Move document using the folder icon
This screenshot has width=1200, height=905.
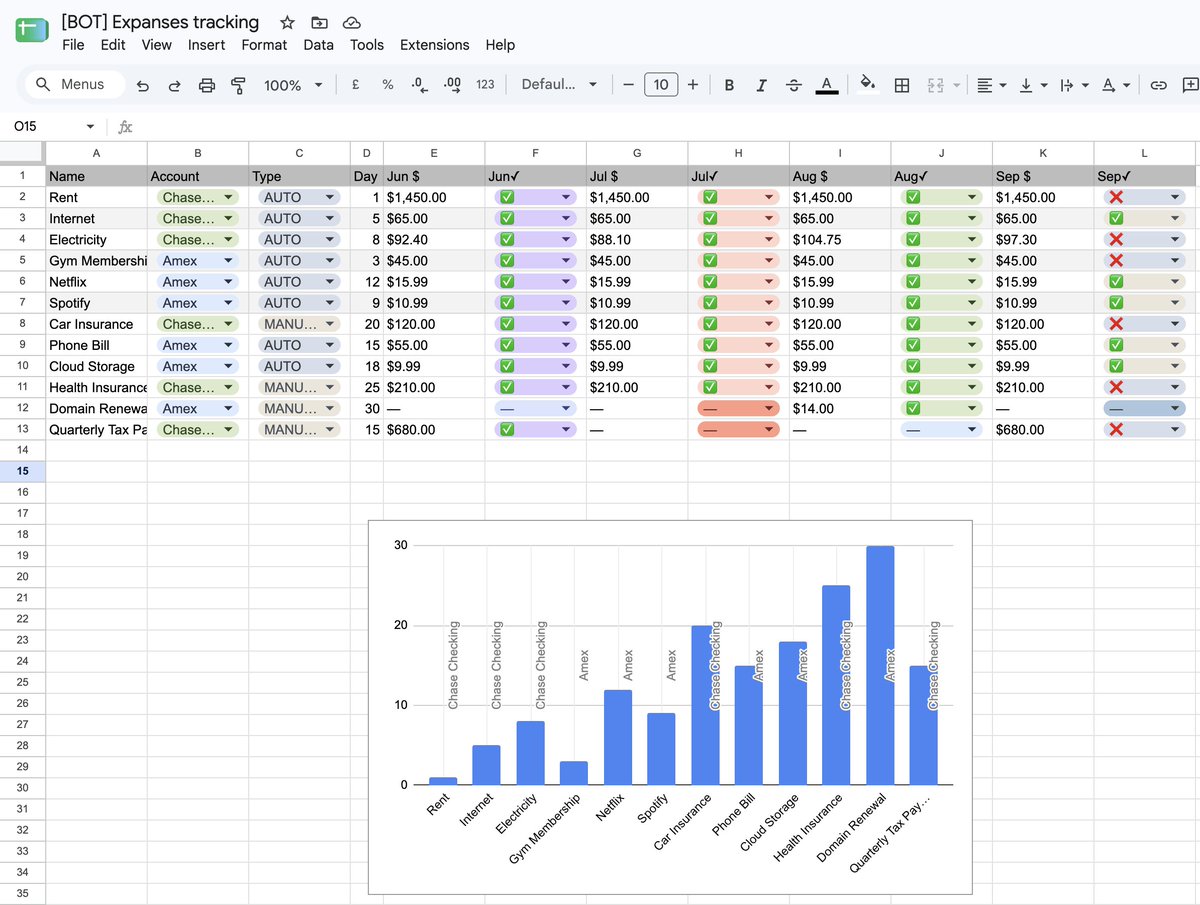(319, 22)
